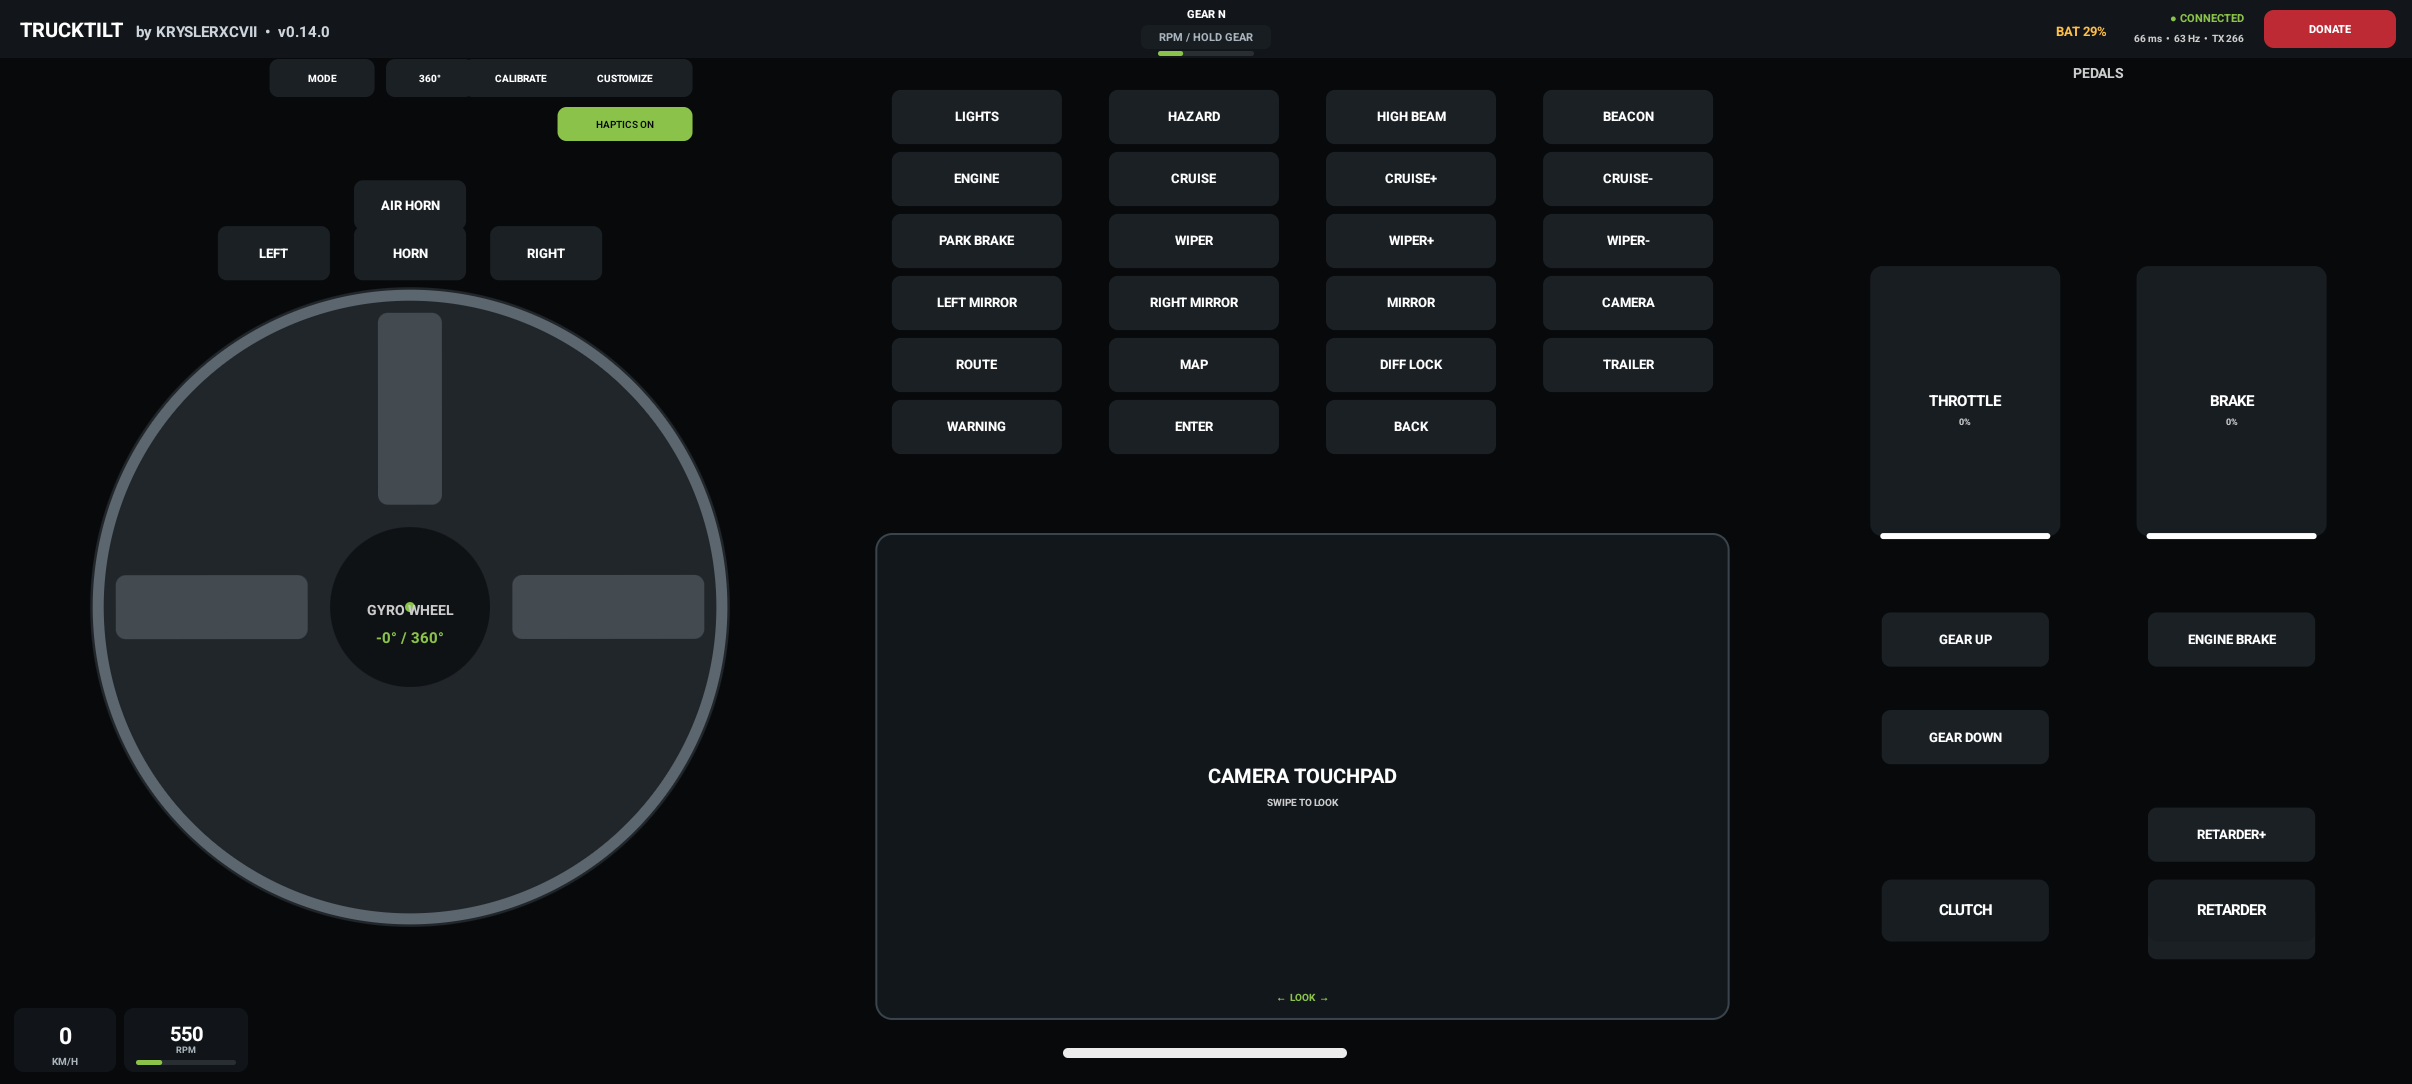Activate the RIGHT indicator button
Image resolution: width=2412 pixels, height=1084 pixels.
545,253
